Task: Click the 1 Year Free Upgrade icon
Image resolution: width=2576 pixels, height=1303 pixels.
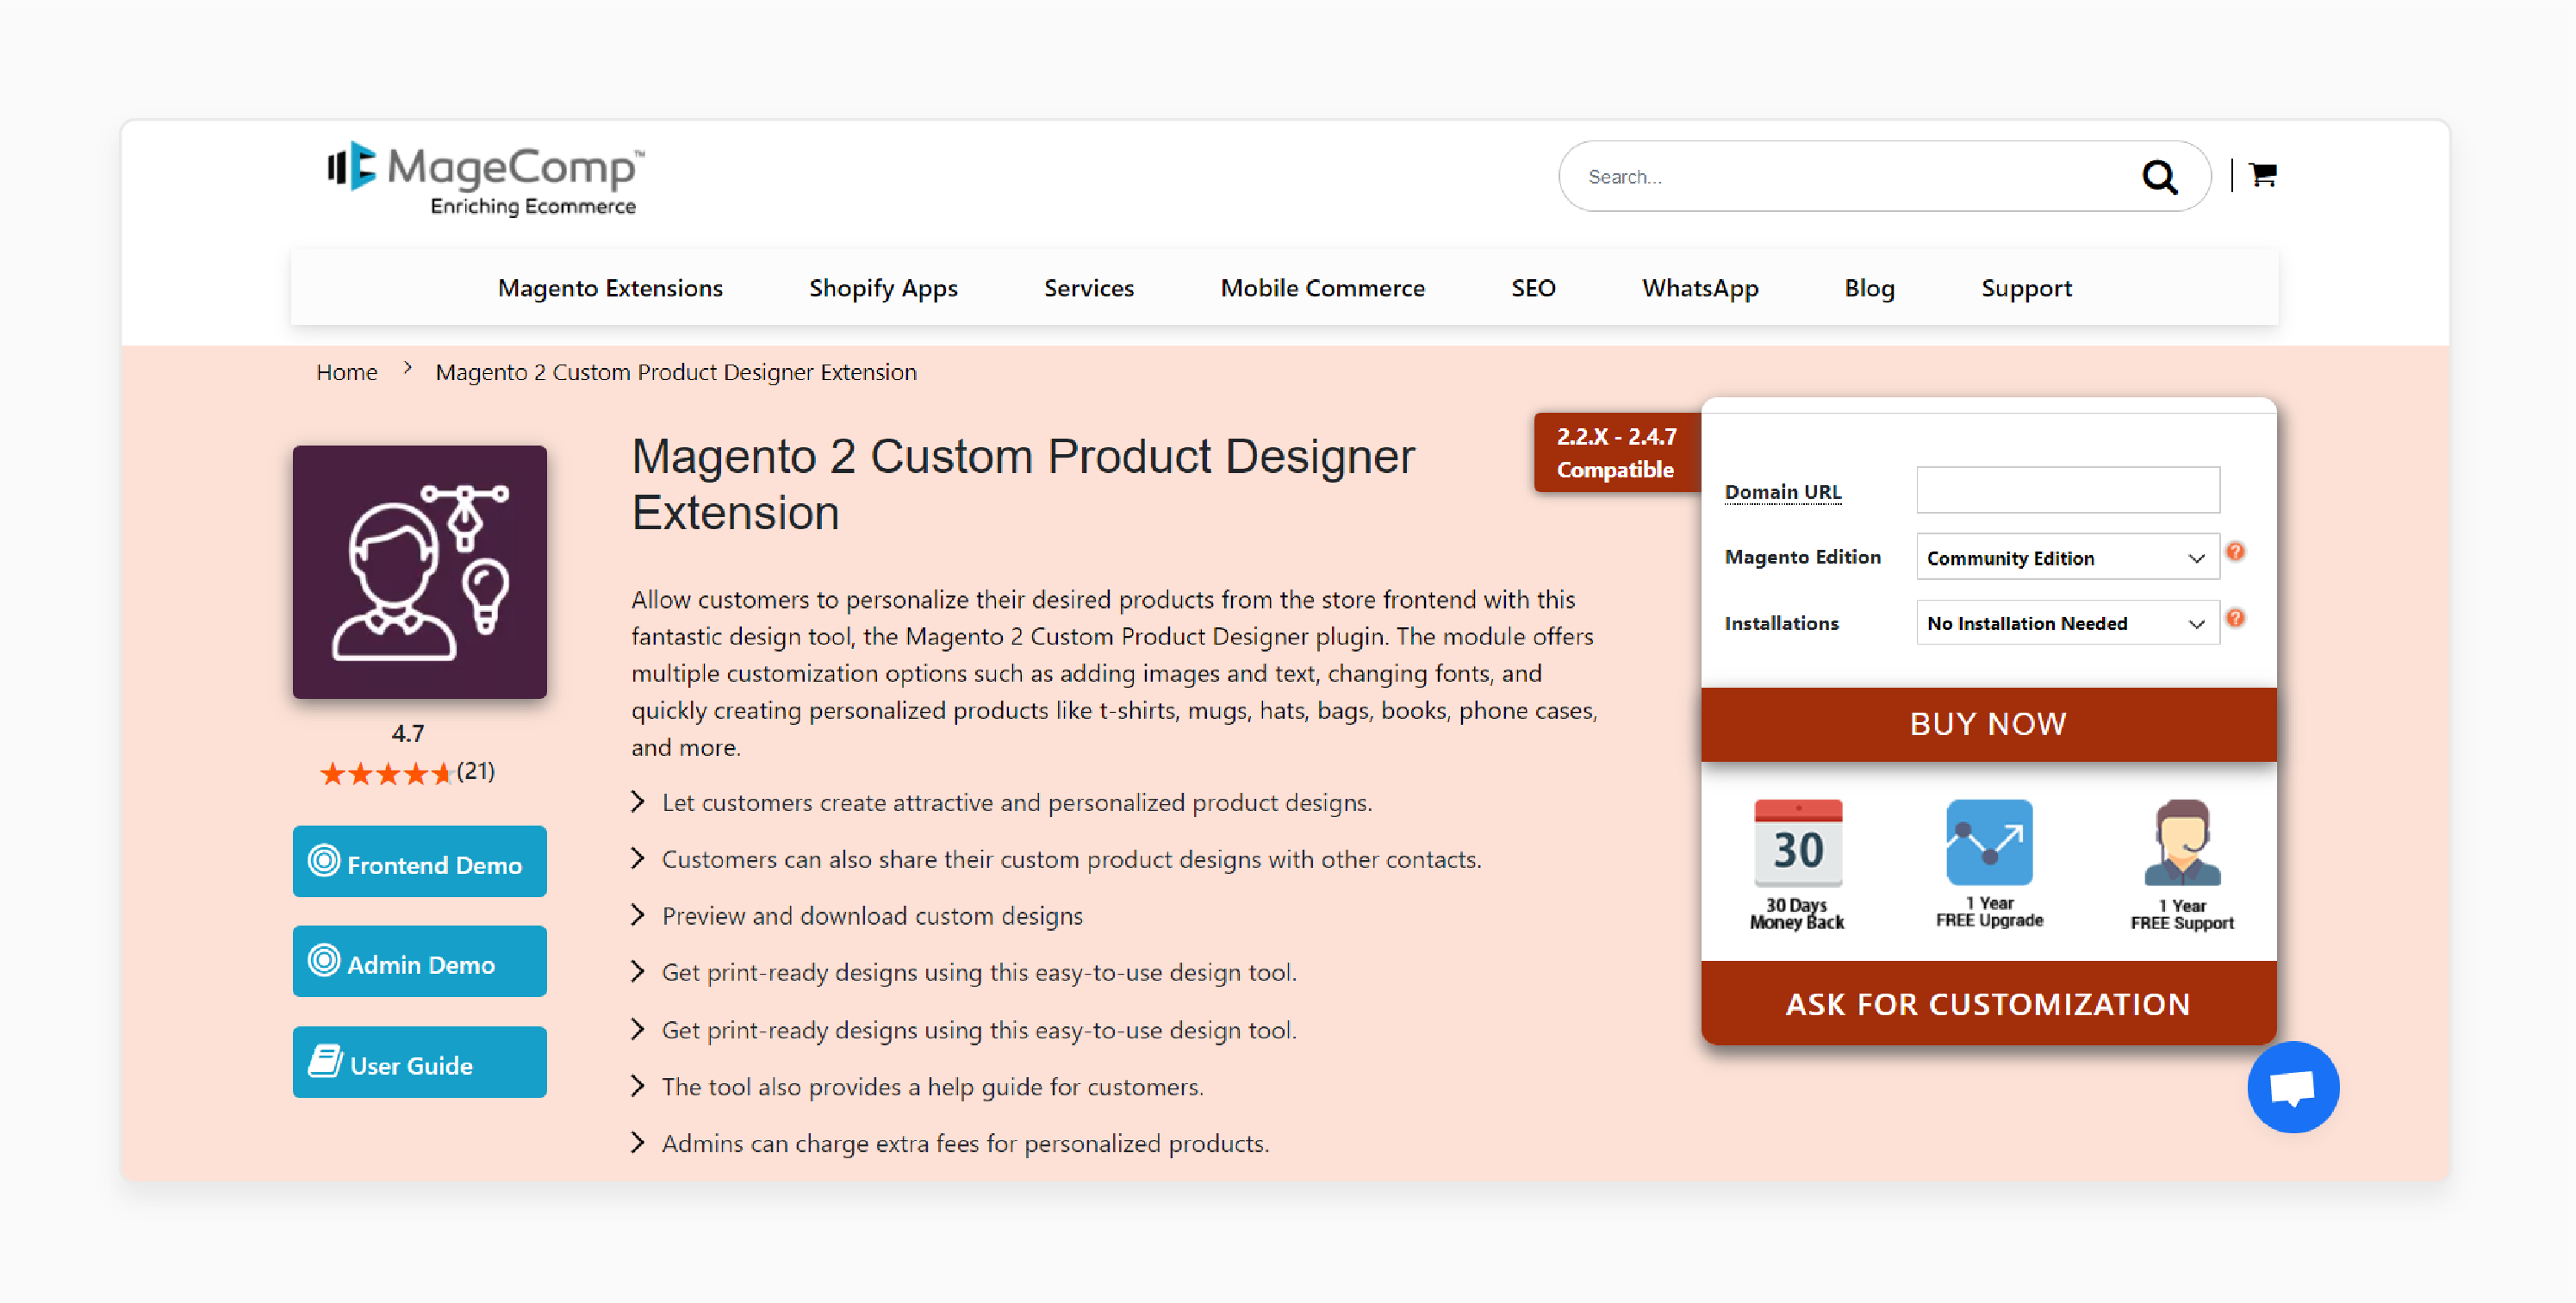Action: click(1989, 842)
